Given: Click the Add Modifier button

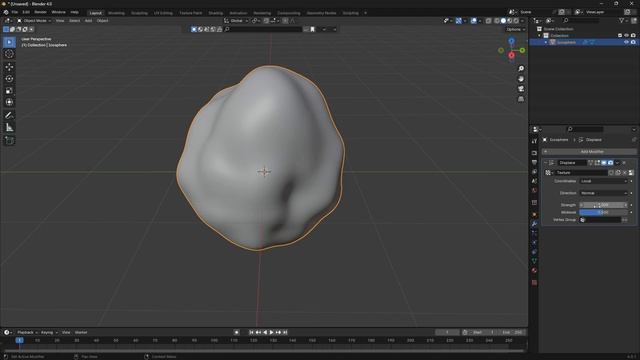Looking at the screenshot, I should tap(589, 152).
